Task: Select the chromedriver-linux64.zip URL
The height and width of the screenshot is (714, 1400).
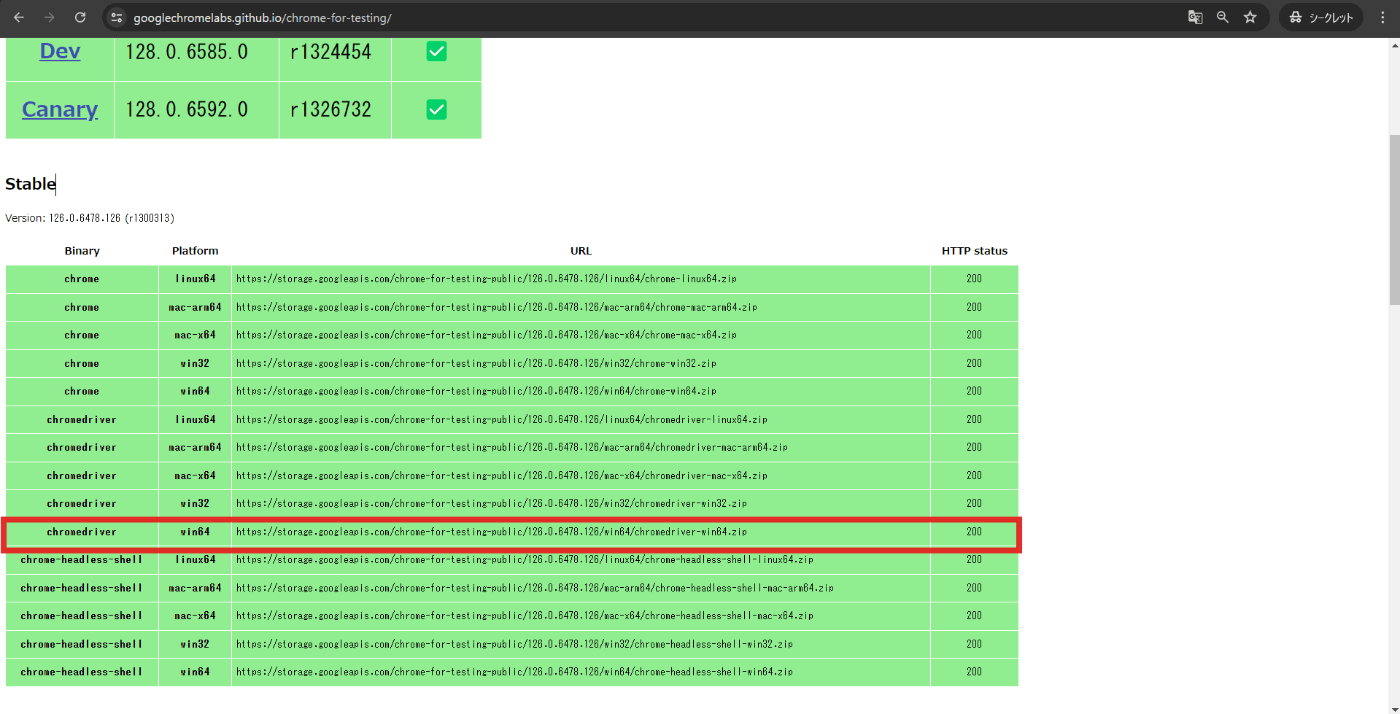Action: pos(501,419)
